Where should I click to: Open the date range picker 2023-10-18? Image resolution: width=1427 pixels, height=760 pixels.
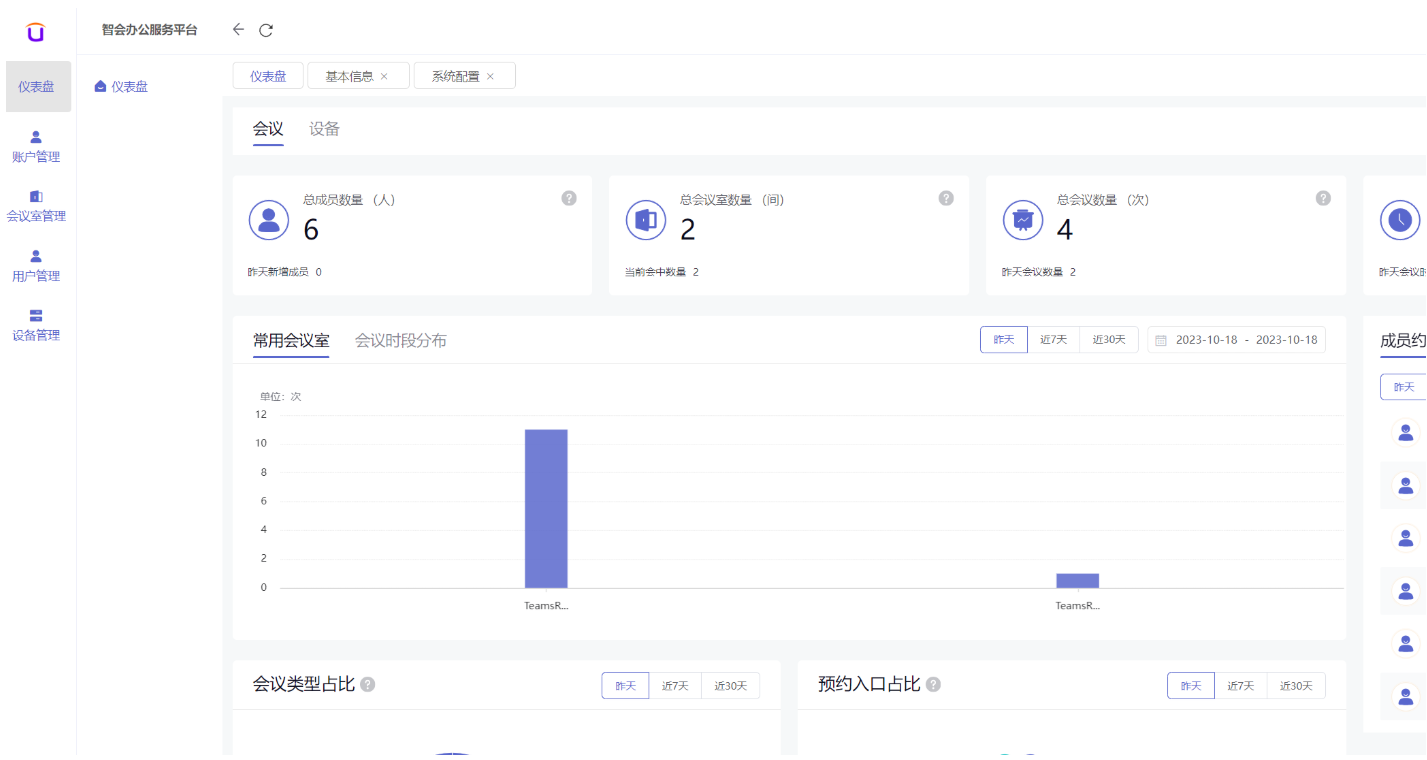point(1237,340)
